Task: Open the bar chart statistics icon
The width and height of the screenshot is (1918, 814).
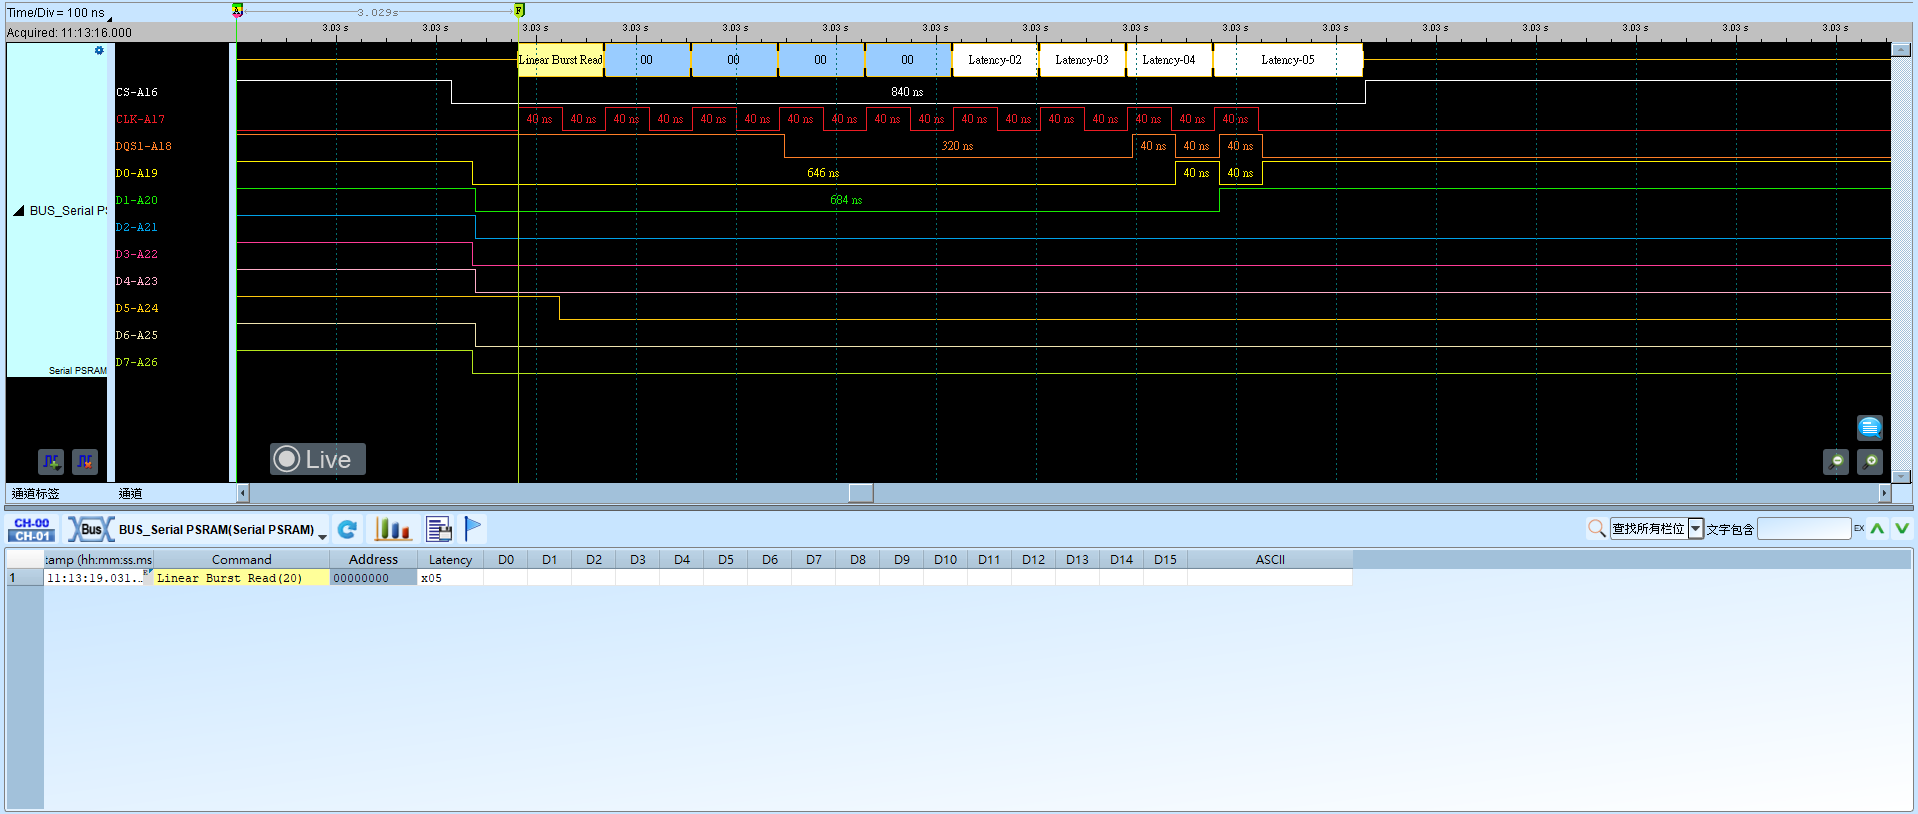Action: pyautogui.click(x=392, y=529)
